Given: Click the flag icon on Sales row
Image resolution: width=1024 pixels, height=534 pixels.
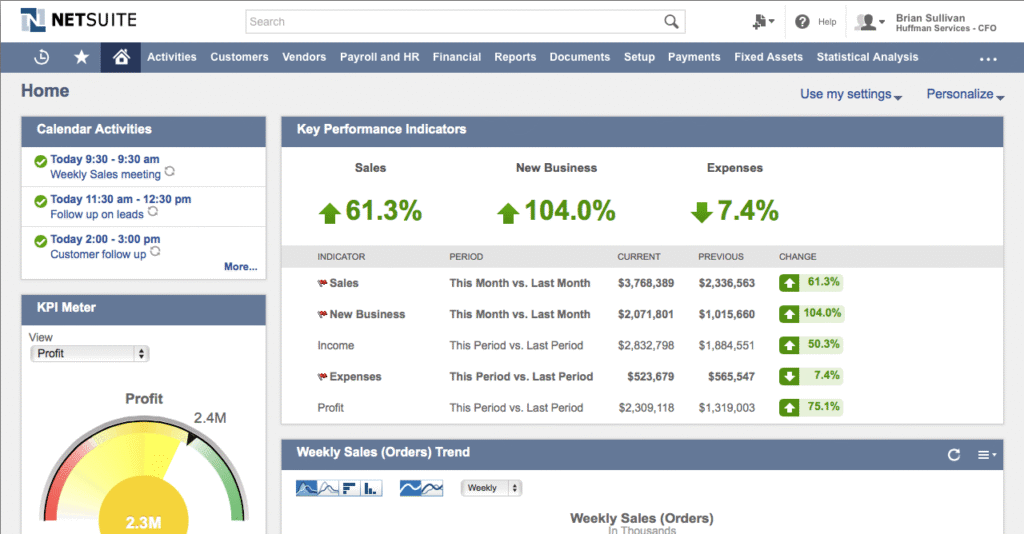Looking at the screenshot, I should click(322, 283).
